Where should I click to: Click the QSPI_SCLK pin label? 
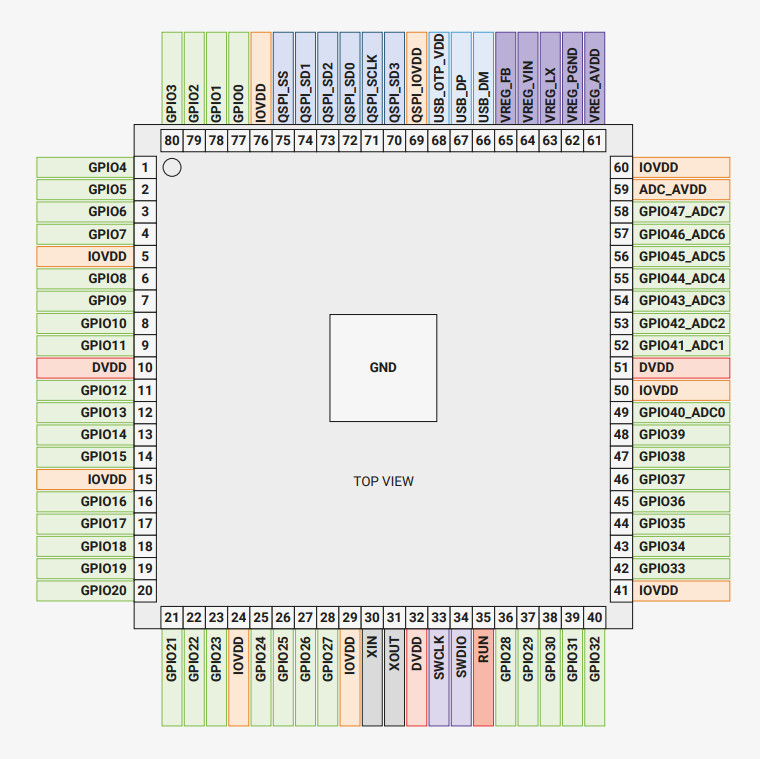tap(372, 78)
